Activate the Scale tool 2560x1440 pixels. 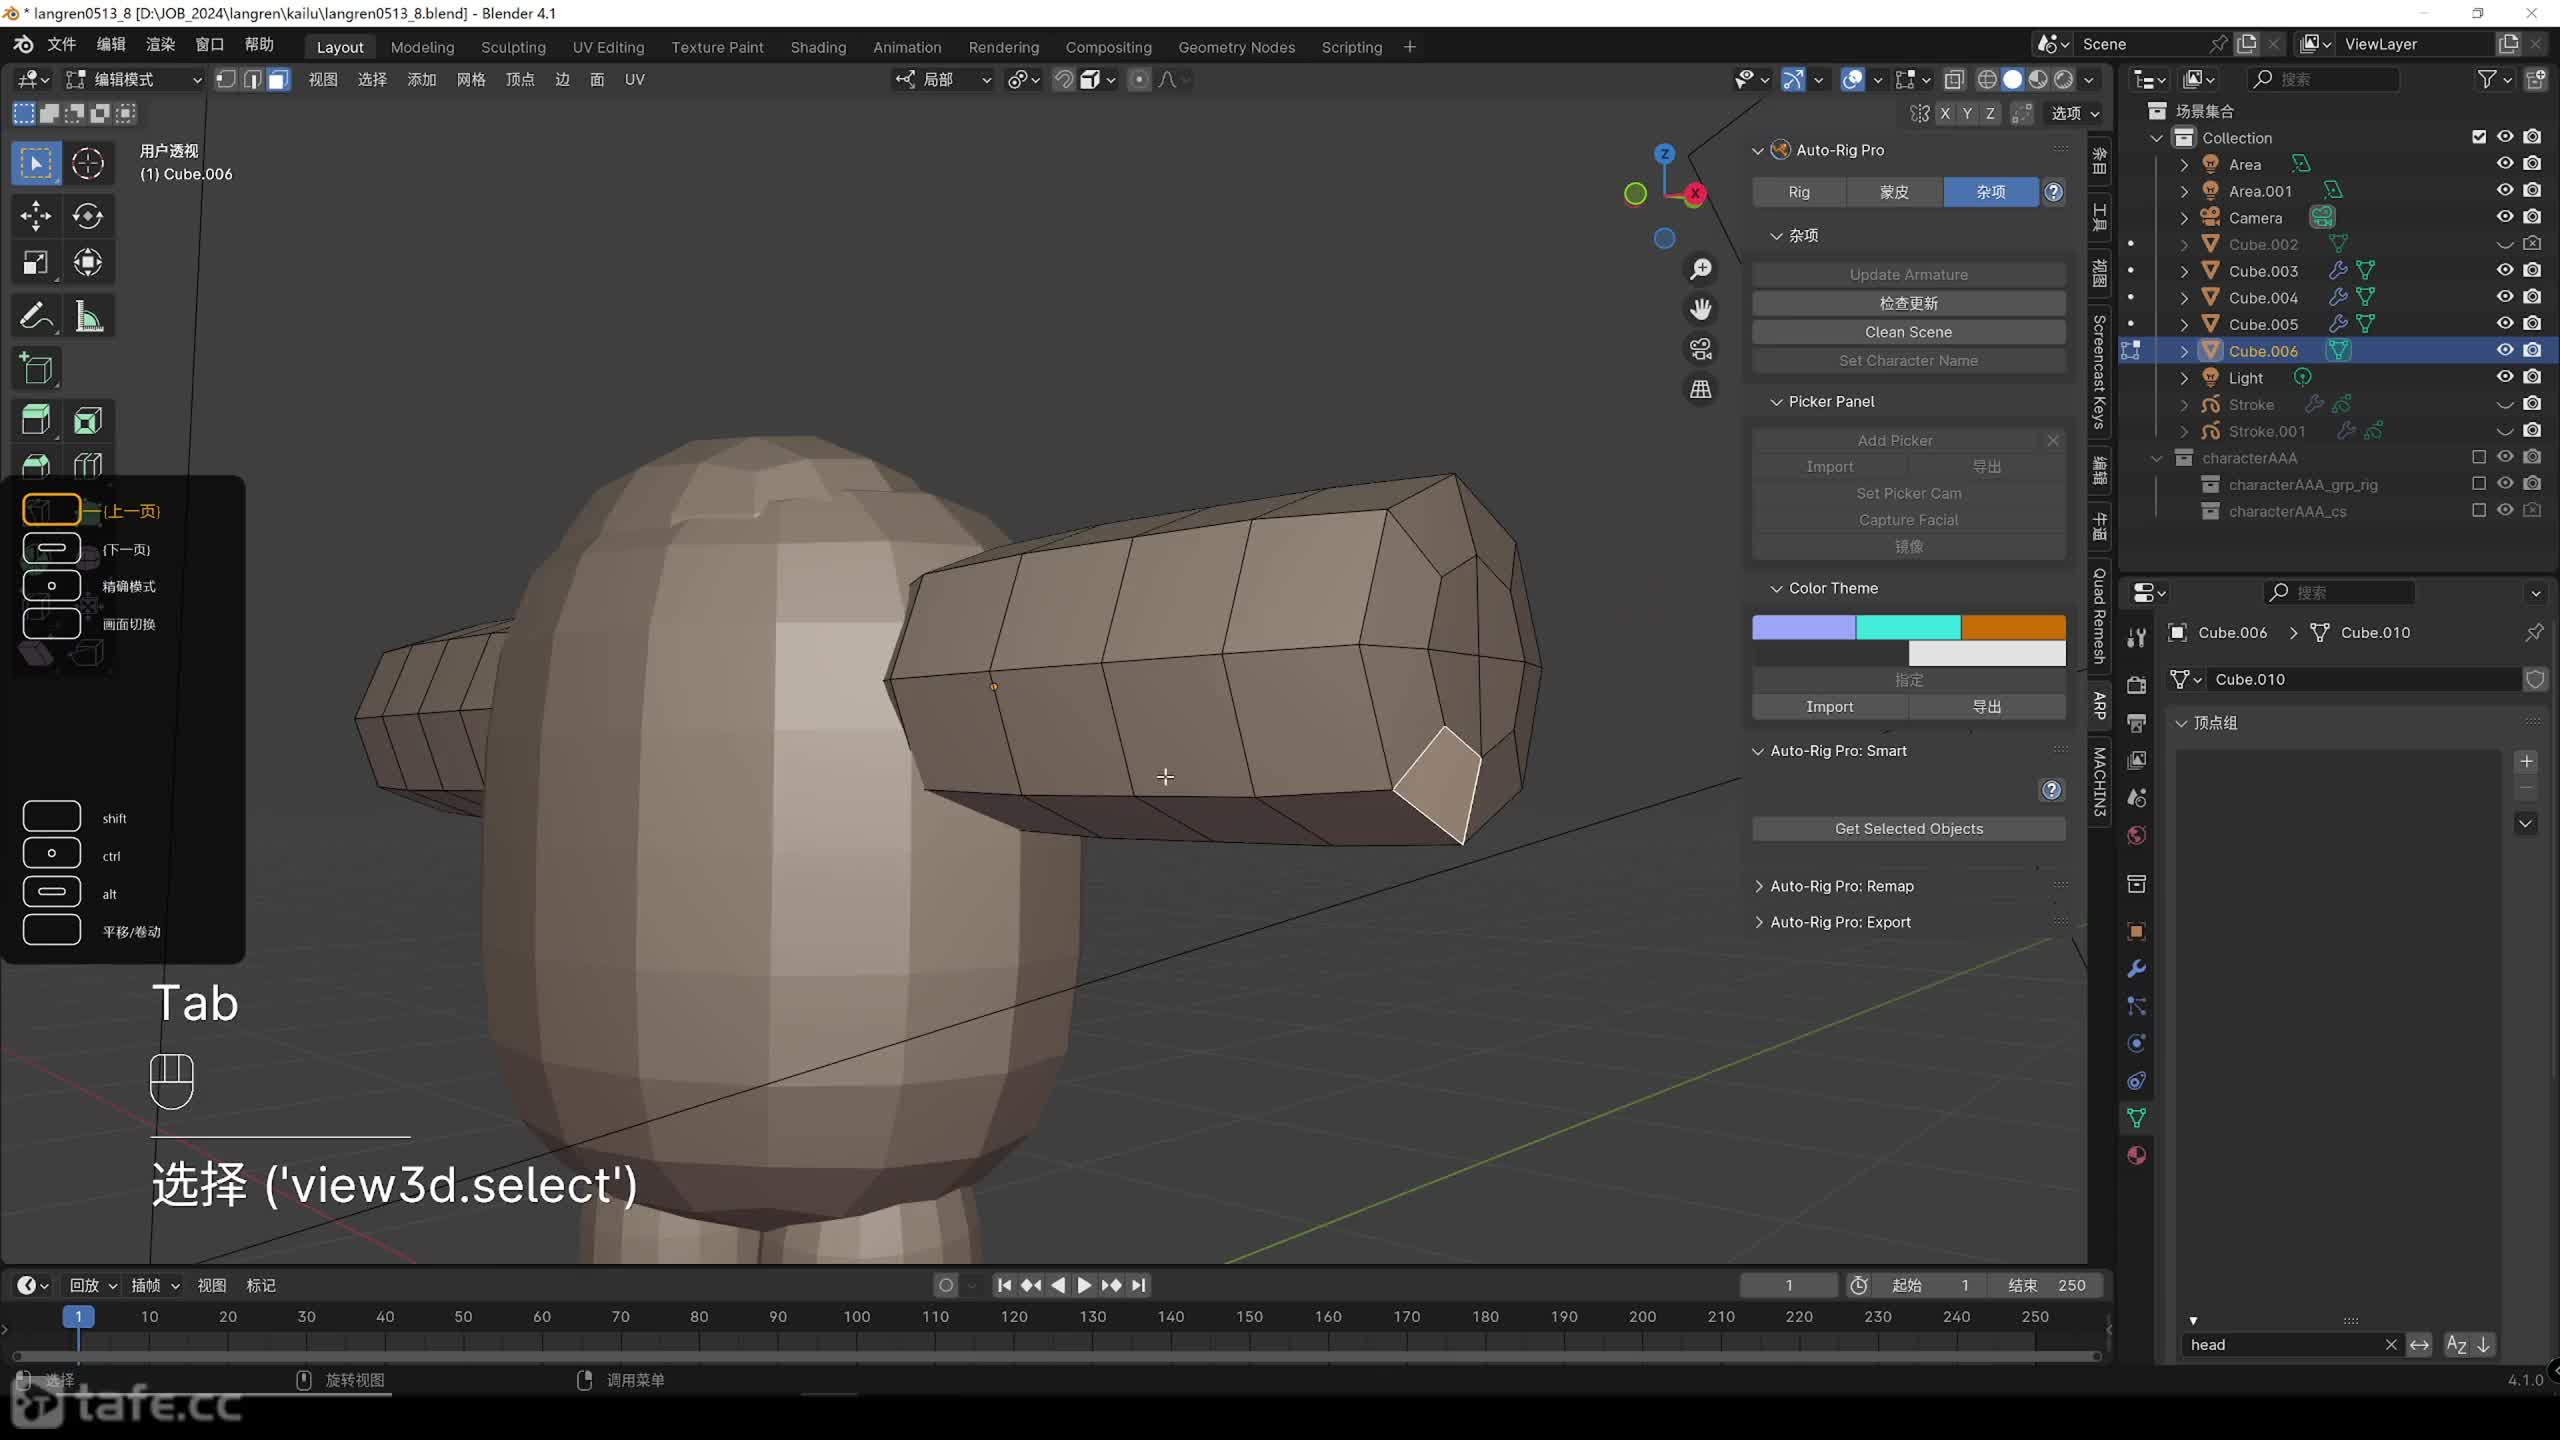pyautogui.click(x=36, y=263)
